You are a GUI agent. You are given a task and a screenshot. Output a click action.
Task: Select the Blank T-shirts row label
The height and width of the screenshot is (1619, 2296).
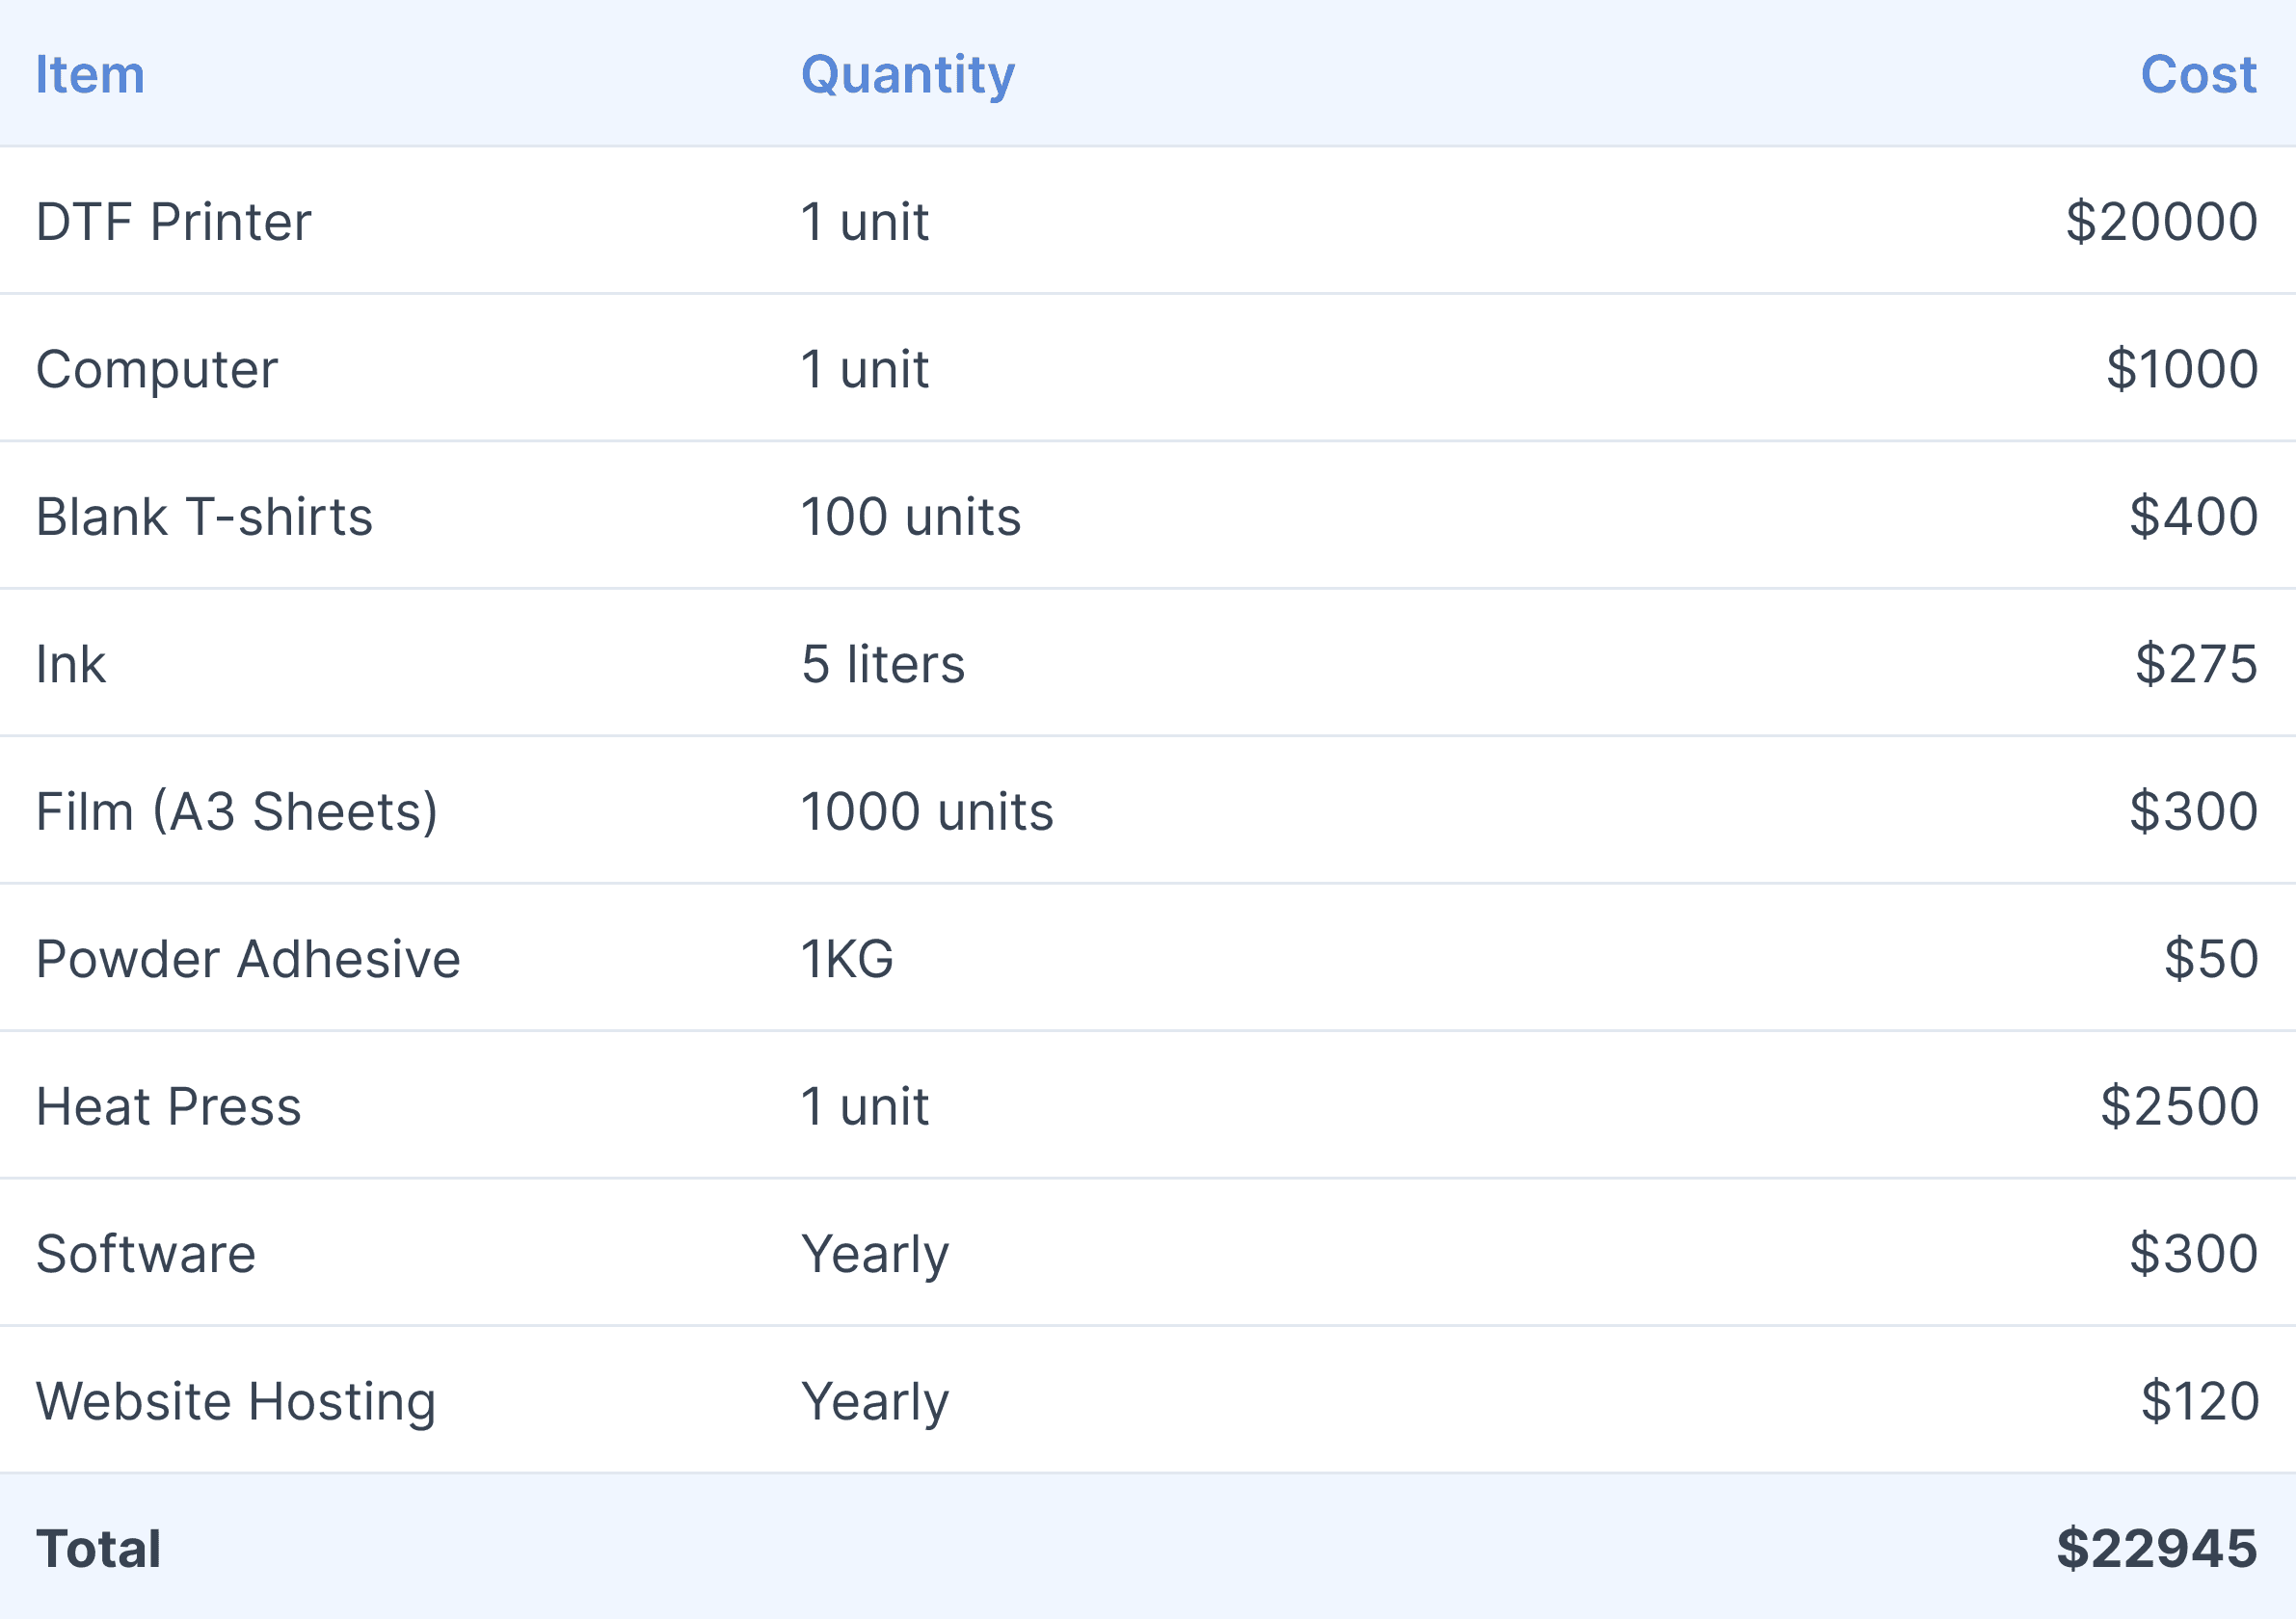click(204, 517)
